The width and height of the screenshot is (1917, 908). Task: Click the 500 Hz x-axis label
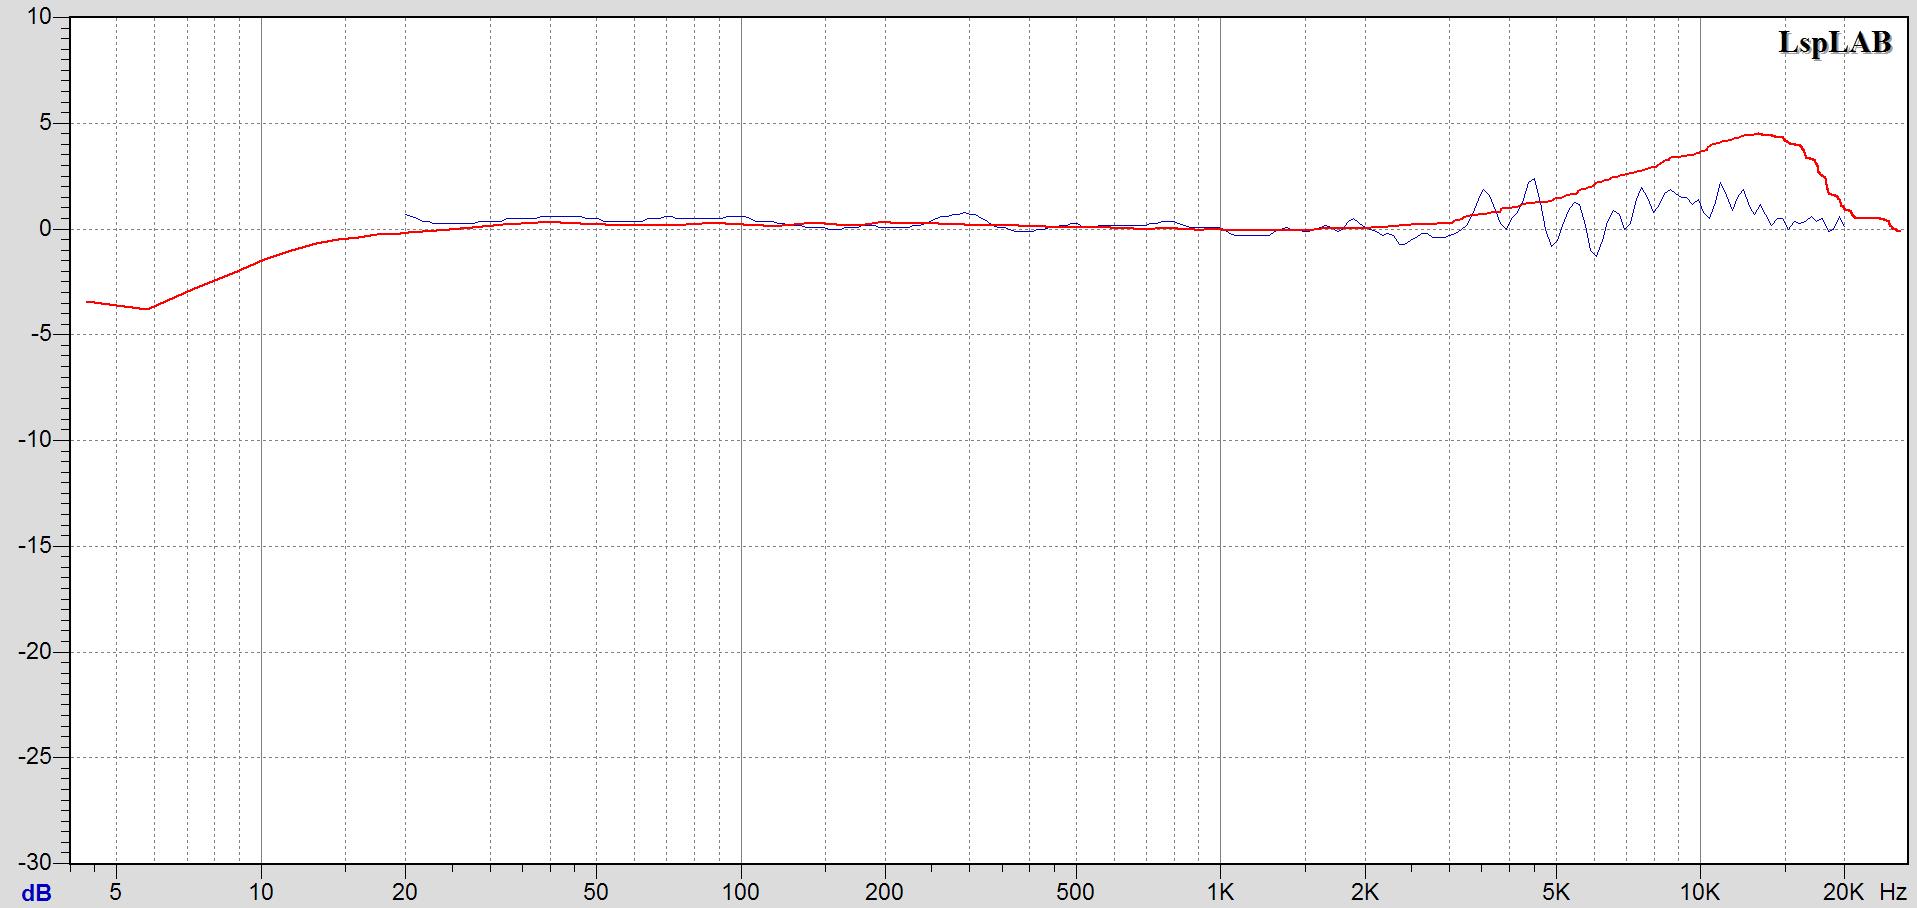click(1075, 892)
